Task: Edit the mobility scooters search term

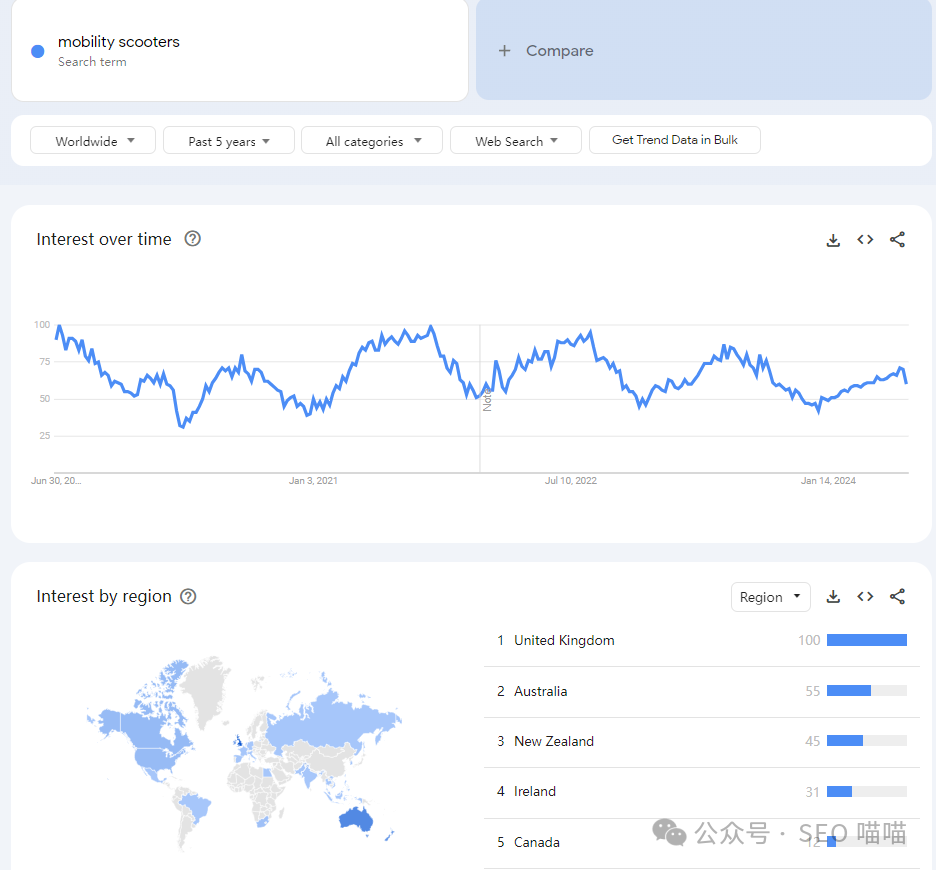Action: click(x=119, y=42)
